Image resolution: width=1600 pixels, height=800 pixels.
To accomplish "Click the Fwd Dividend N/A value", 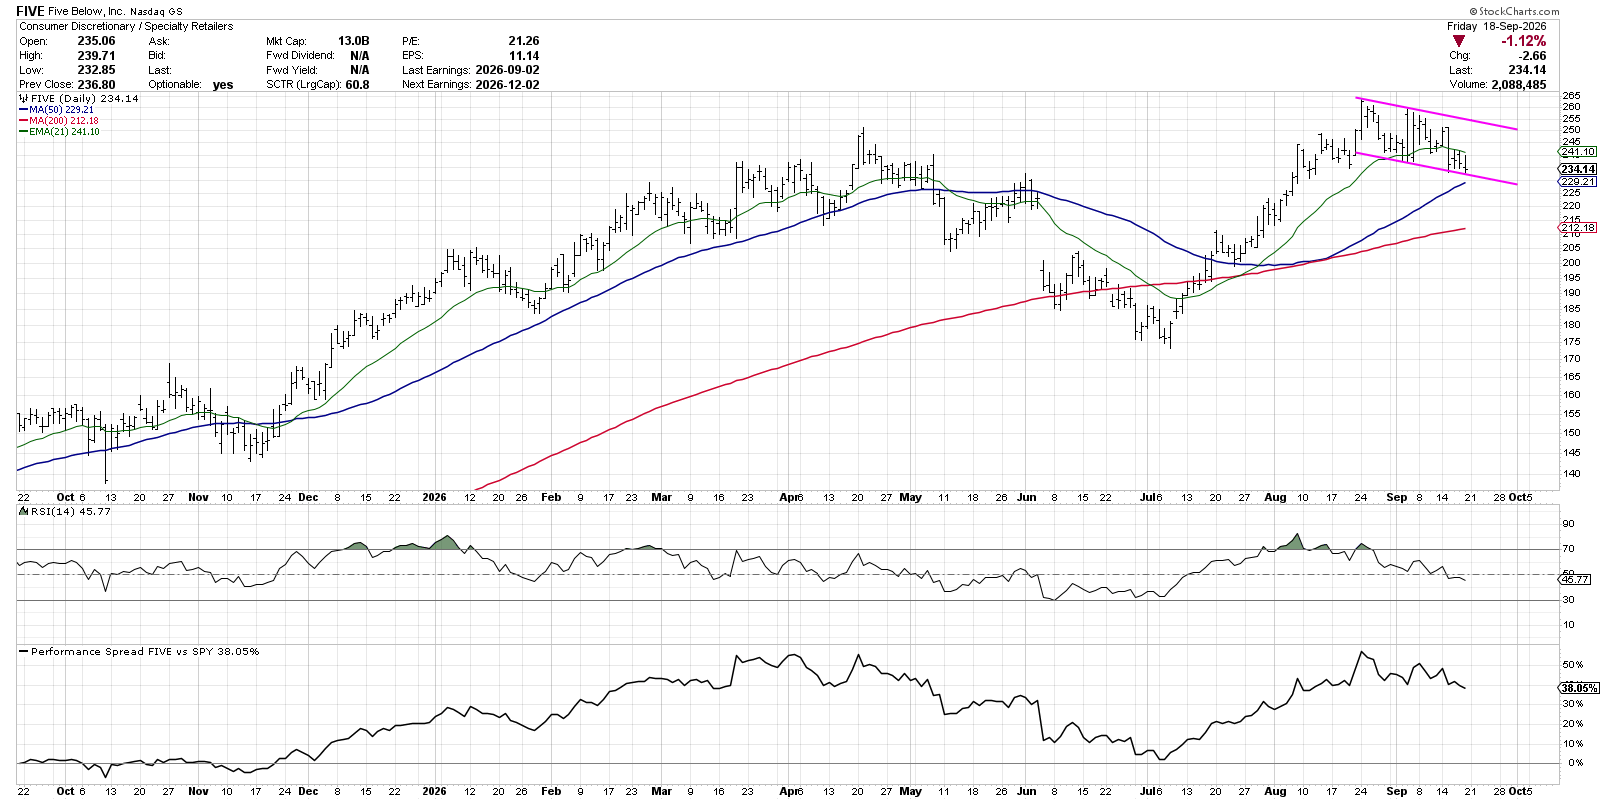I will (x=360, y=56).
